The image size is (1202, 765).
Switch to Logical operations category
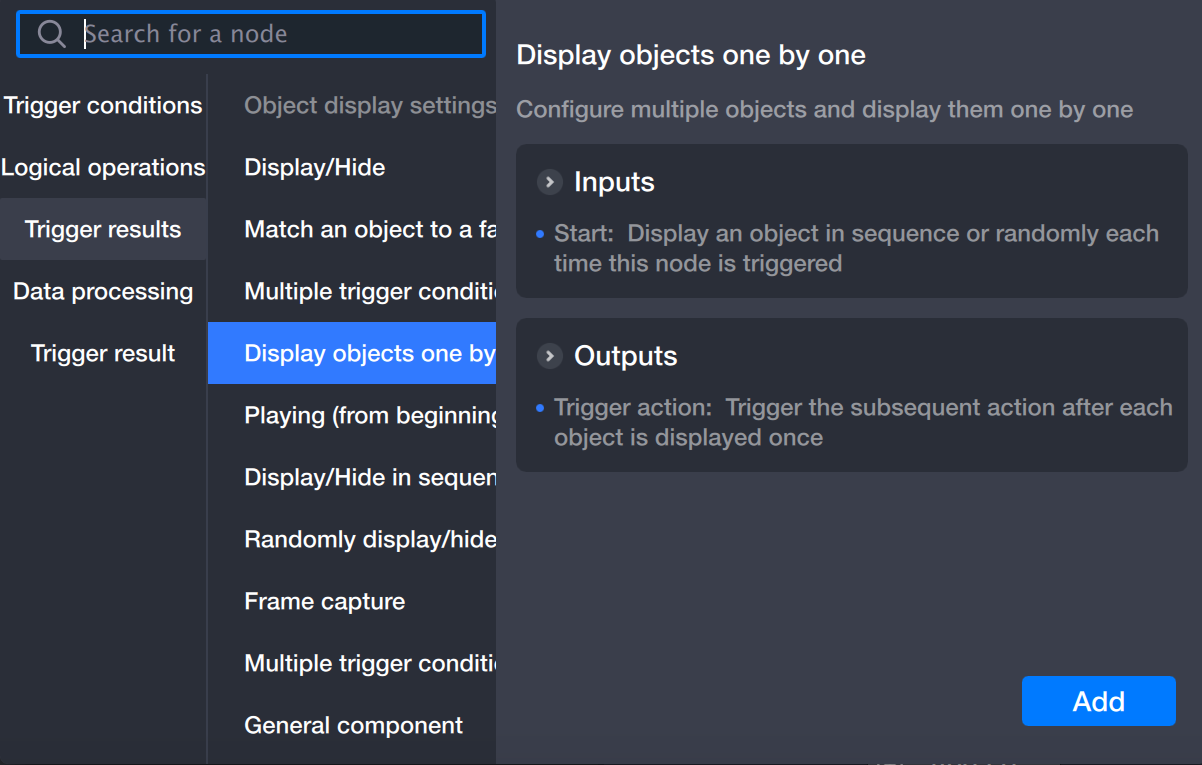coord(103,167)
